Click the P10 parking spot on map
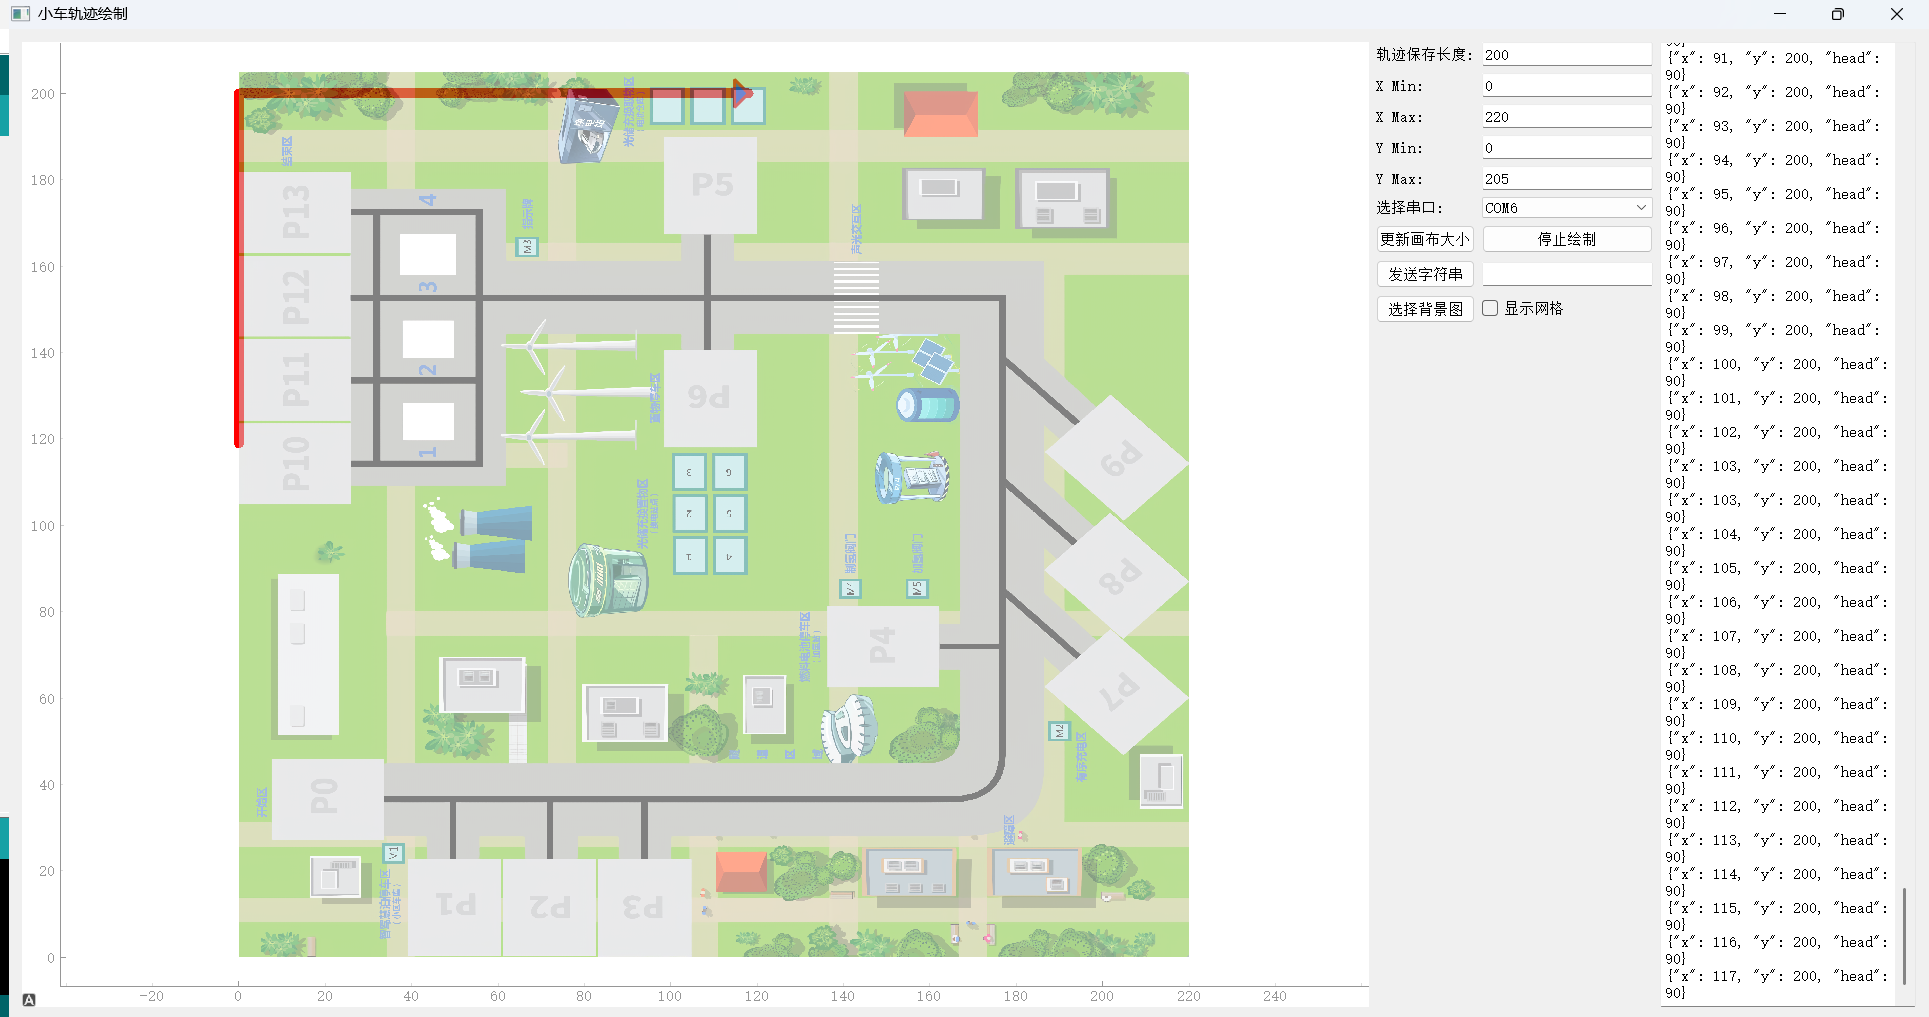 click(x=295, y=463)
